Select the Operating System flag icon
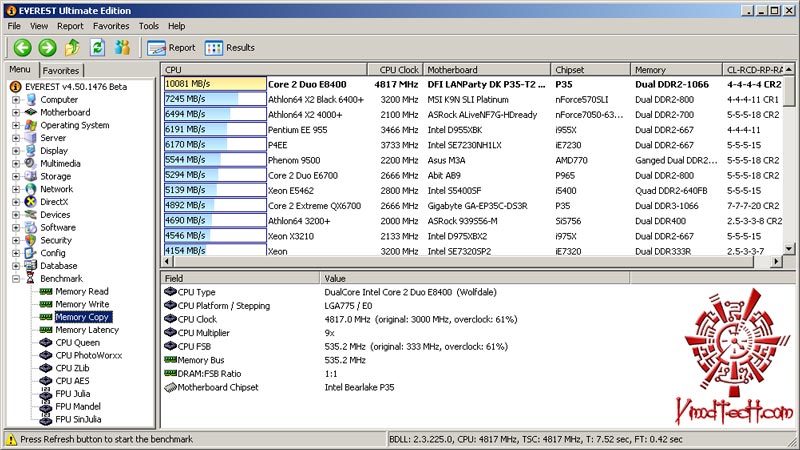 [32, 125]
